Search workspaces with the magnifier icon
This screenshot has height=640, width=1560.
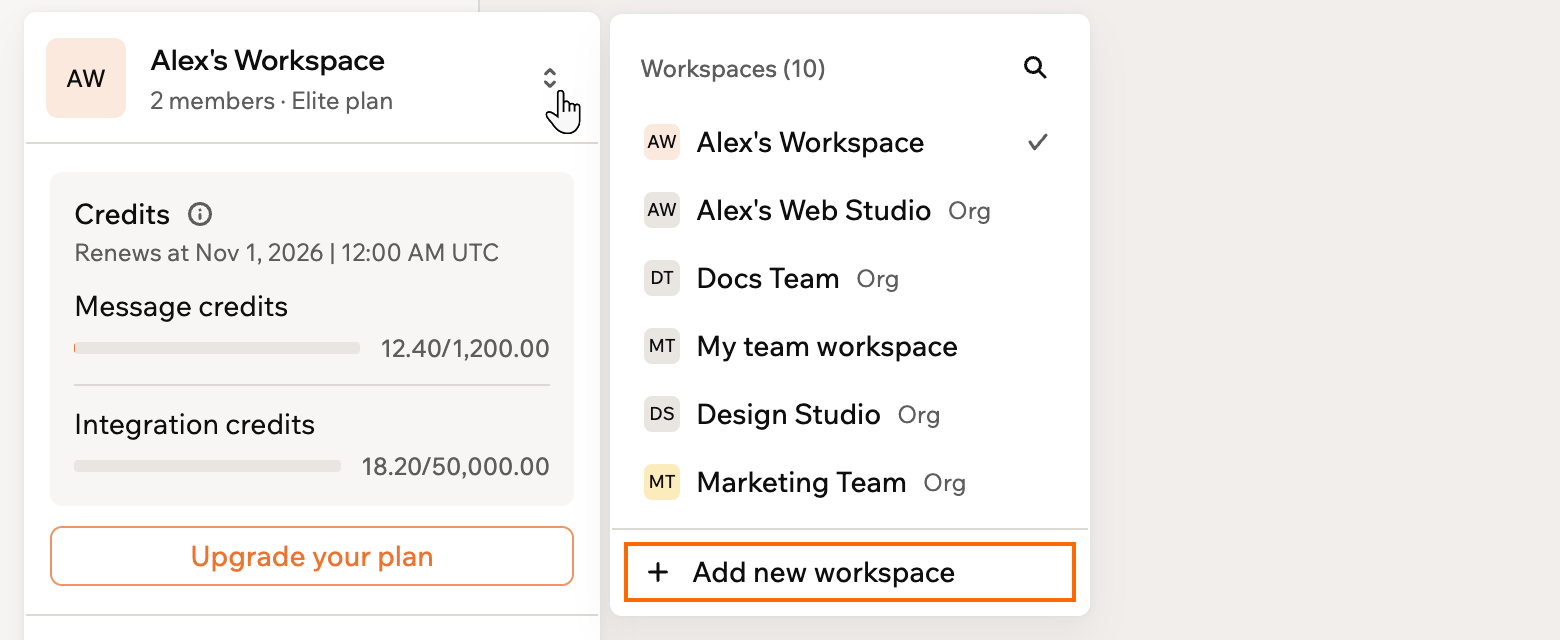tap(1035, 68)
